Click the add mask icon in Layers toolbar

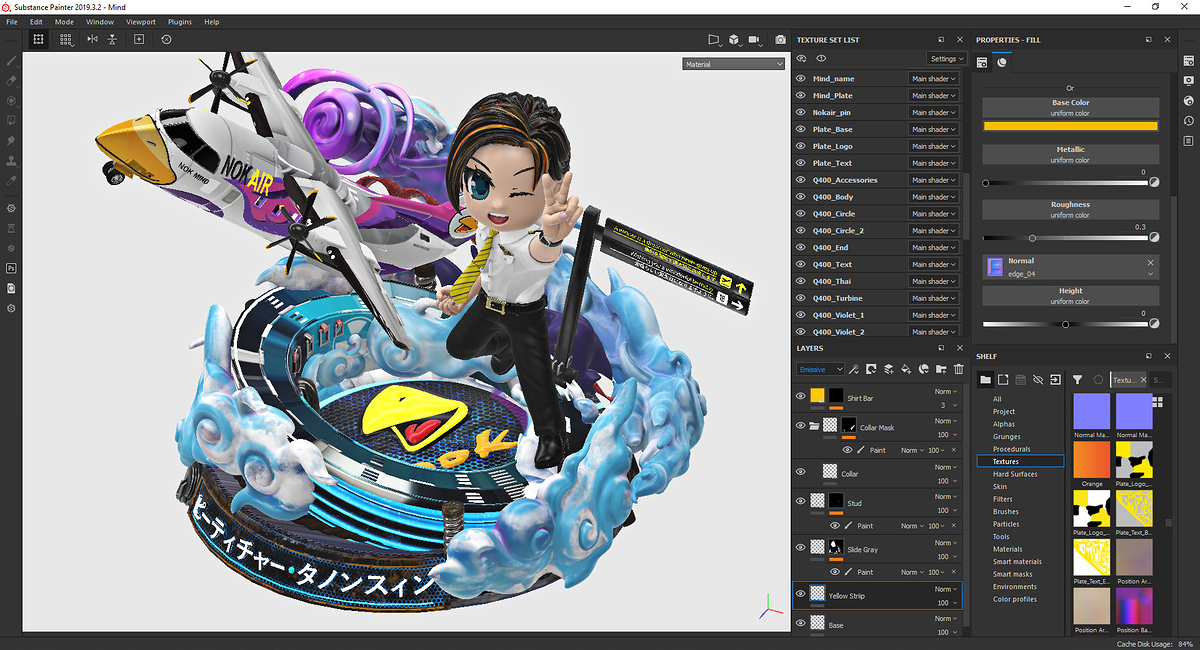[x=871, y=369]
